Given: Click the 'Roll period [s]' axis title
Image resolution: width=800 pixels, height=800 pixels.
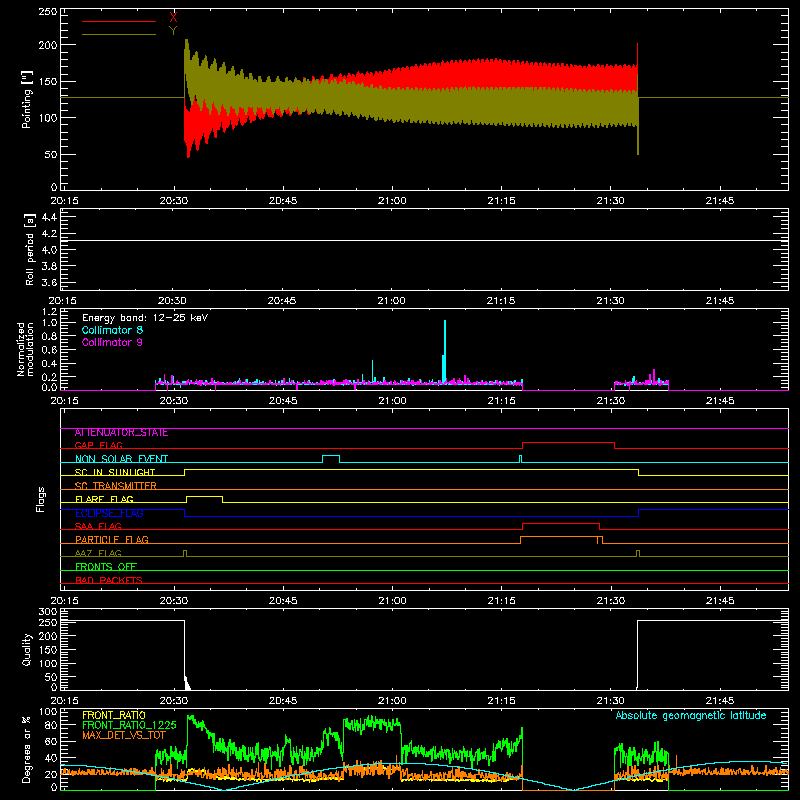Looking at the screenshot, I should tap(30, 249).
